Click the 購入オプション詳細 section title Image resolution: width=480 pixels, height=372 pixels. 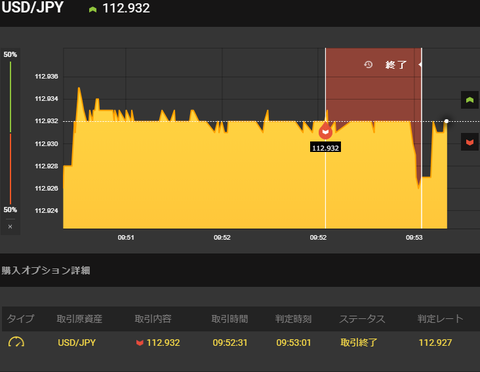tap(46, 270)
